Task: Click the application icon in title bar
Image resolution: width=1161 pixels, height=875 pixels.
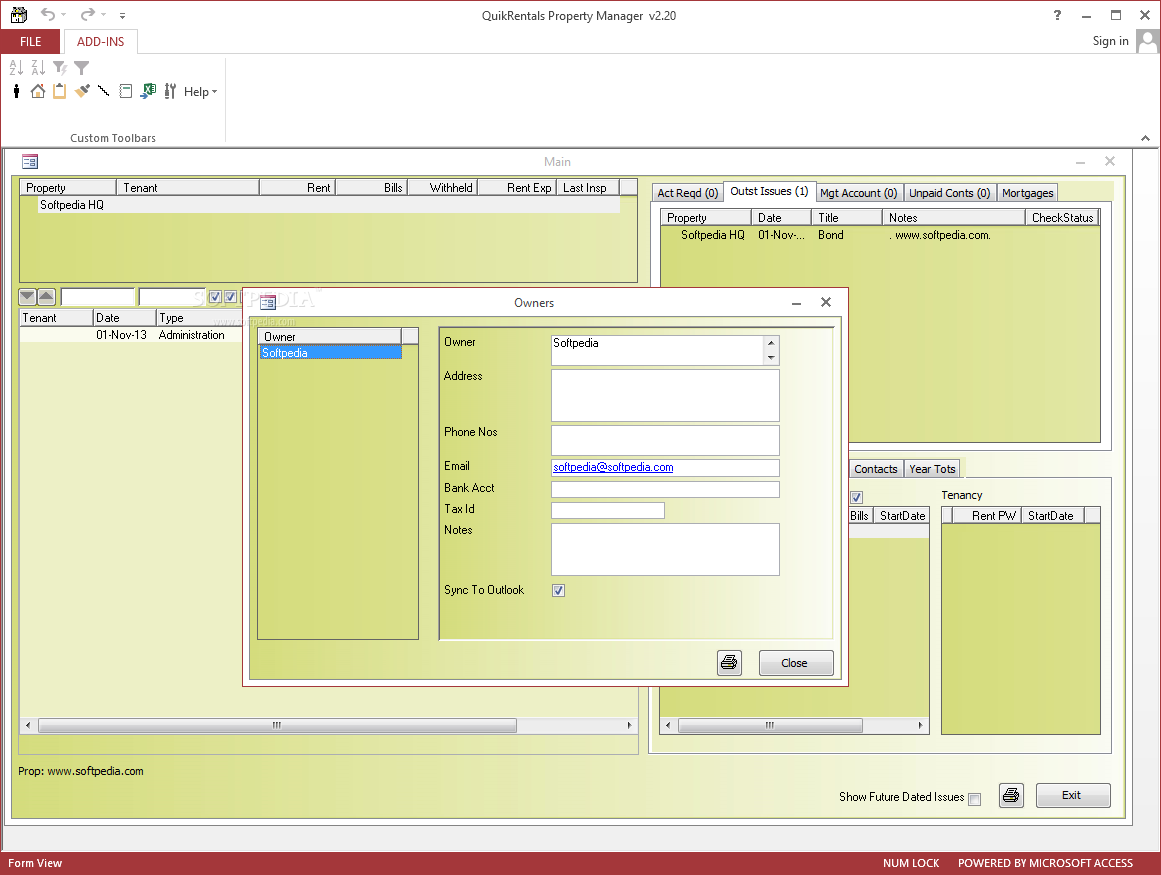Action: [x=19, y=15]
